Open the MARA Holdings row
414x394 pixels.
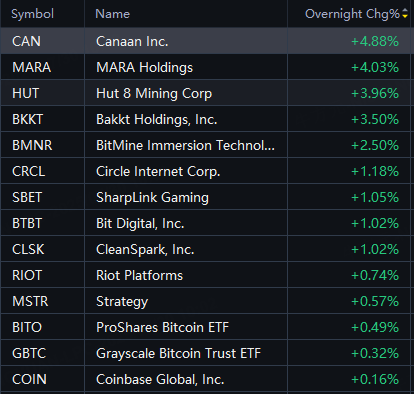[206, 67]
